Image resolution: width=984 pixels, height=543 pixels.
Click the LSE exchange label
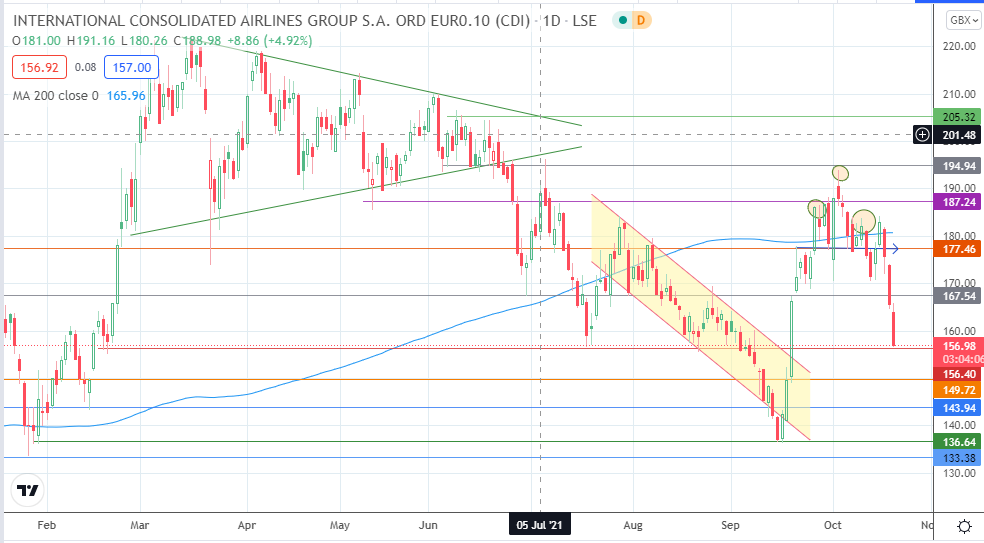pyautogui.click(x=584, y=21)
